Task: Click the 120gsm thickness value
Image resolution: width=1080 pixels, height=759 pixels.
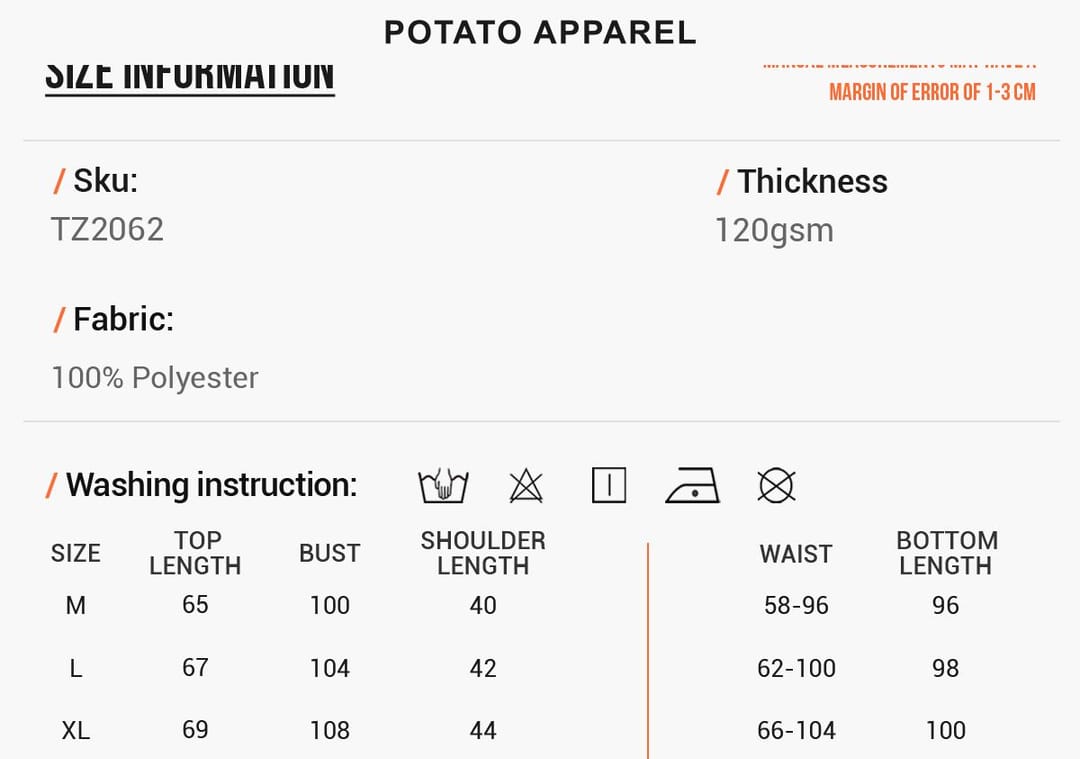Action: coord(774,231)
